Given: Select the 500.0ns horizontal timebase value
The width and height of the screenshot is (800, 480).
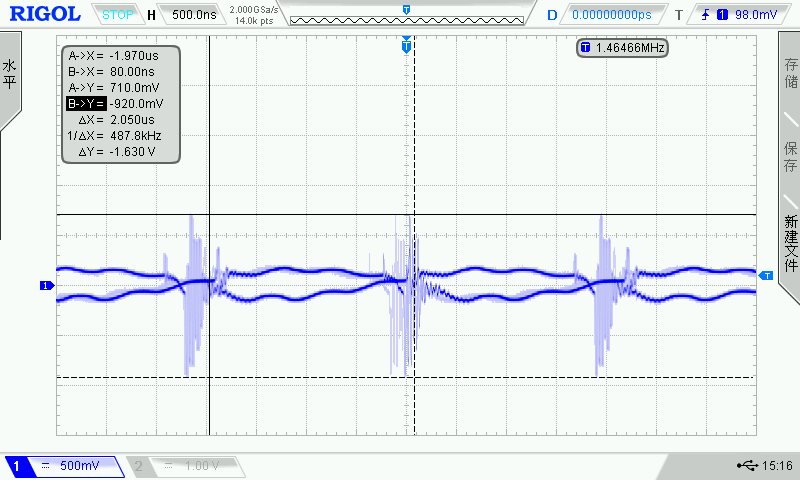Looking at the screenshot, I should tap(194, 14).
